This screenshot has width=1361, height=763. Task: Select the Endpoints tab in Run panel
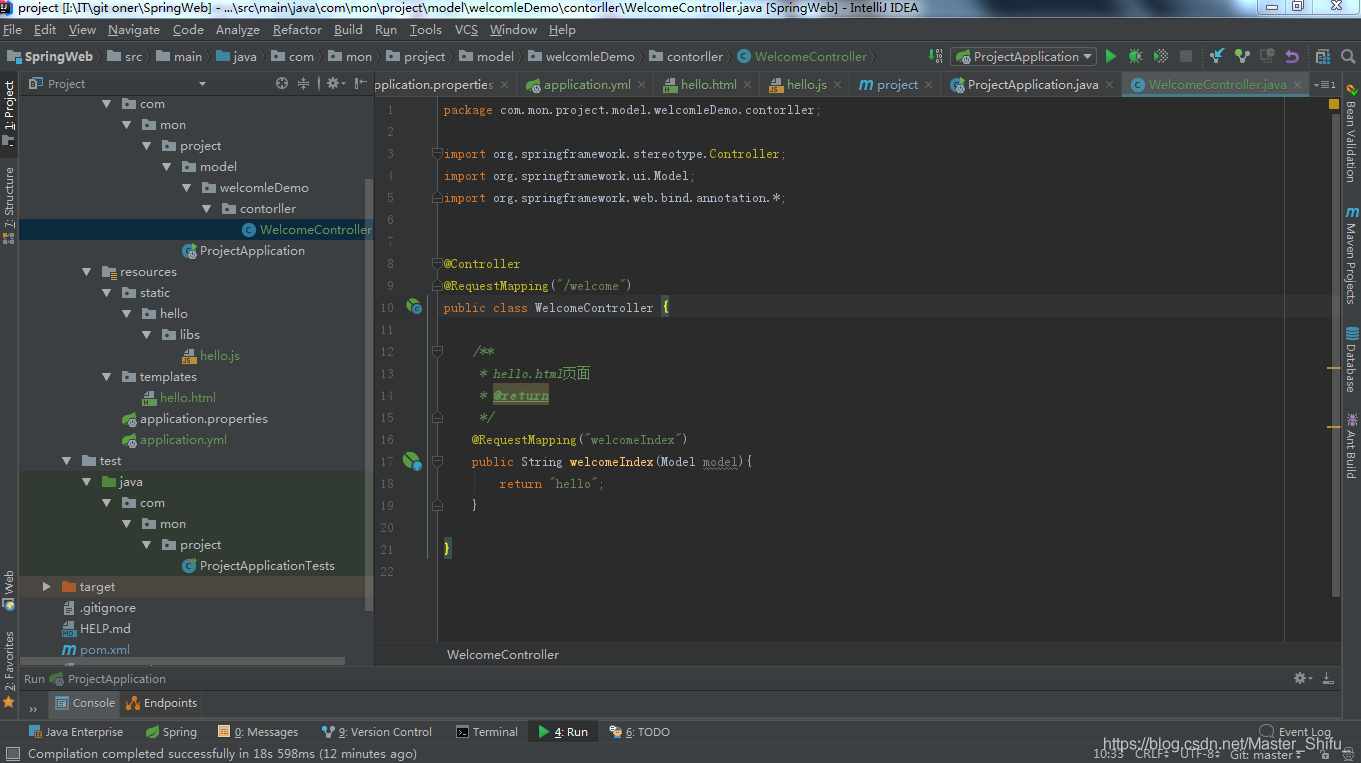click(161, 703)
